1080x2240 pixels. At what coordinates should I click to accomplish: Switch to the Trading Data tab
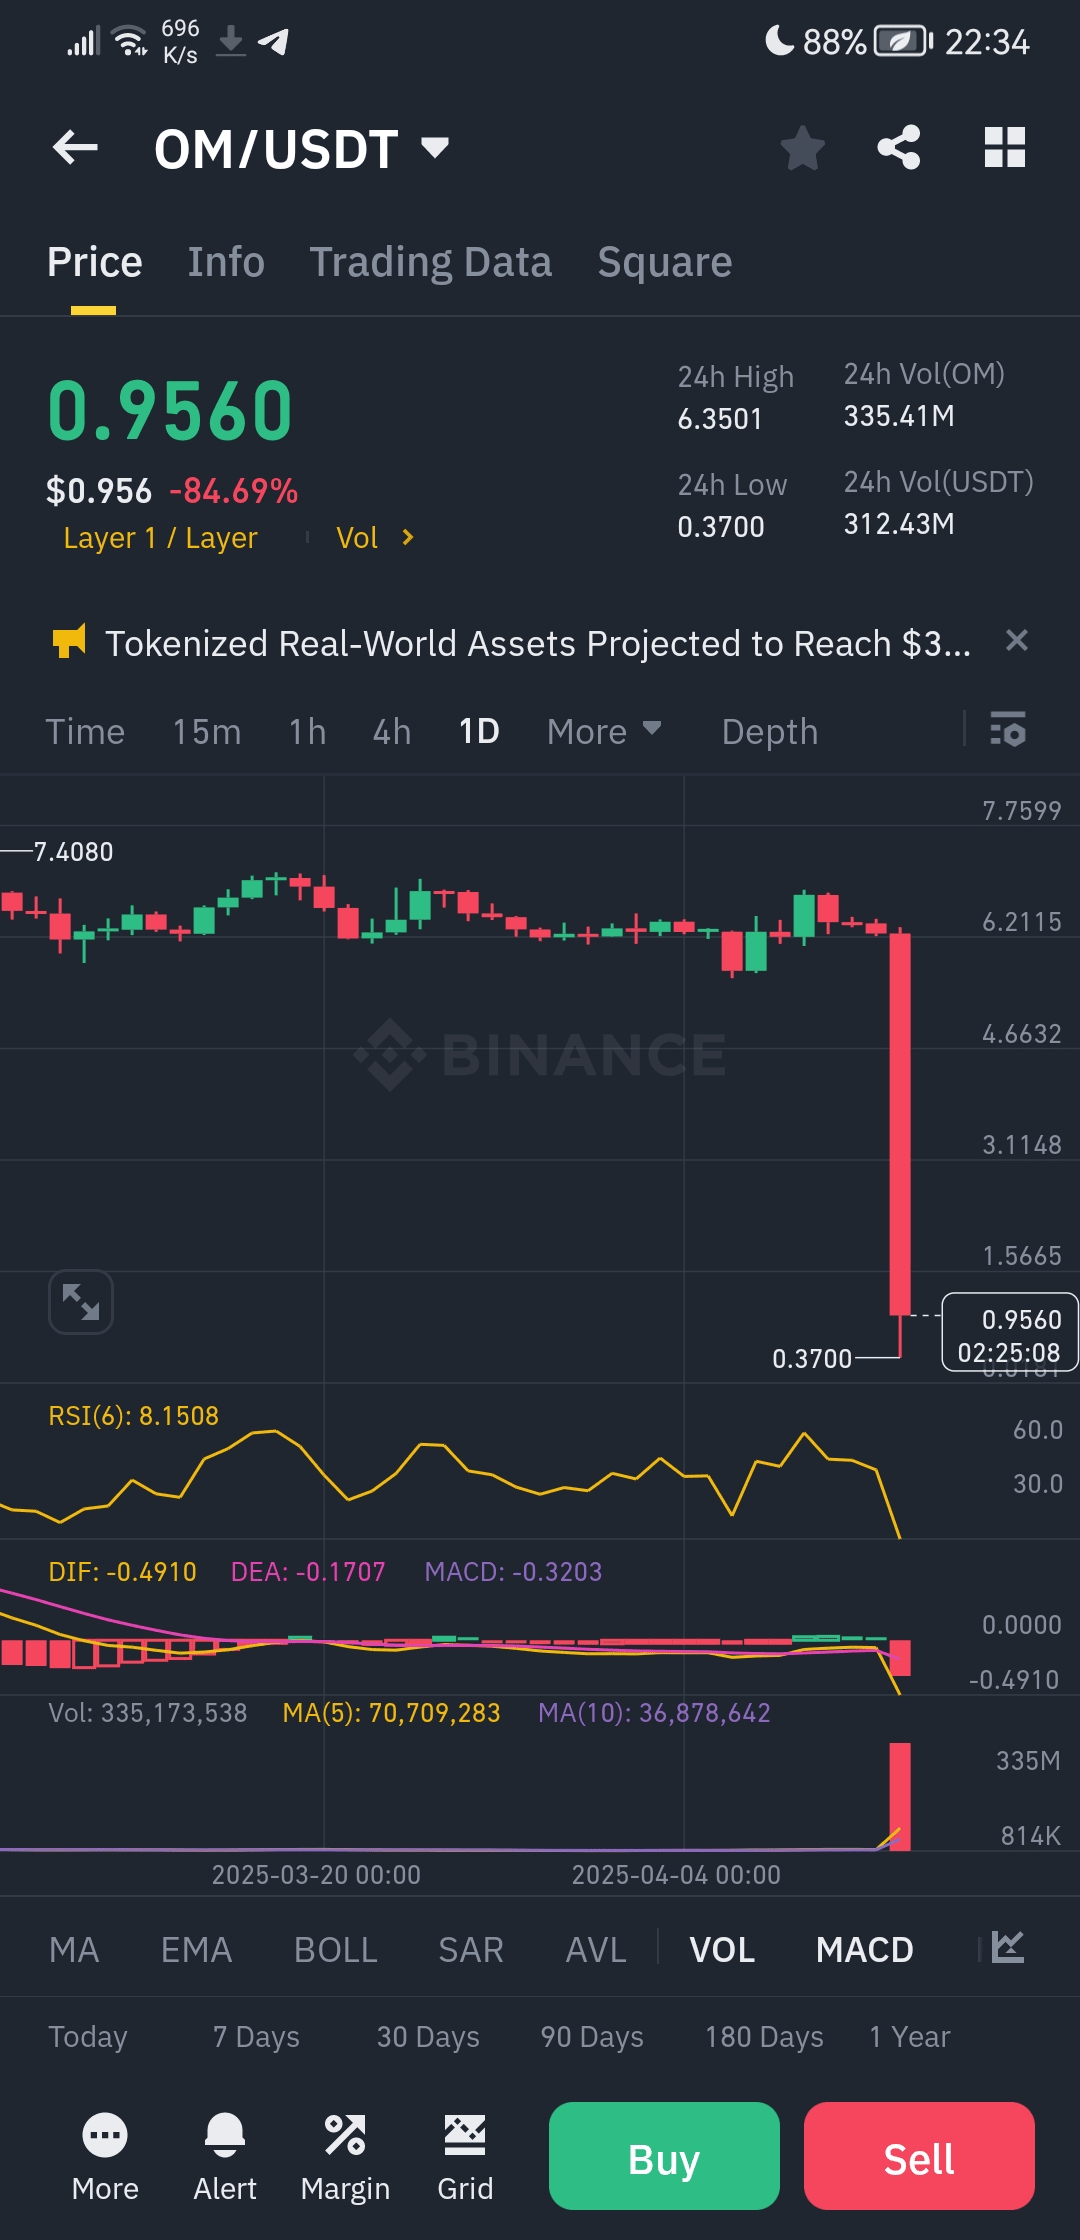pos(430,262)
